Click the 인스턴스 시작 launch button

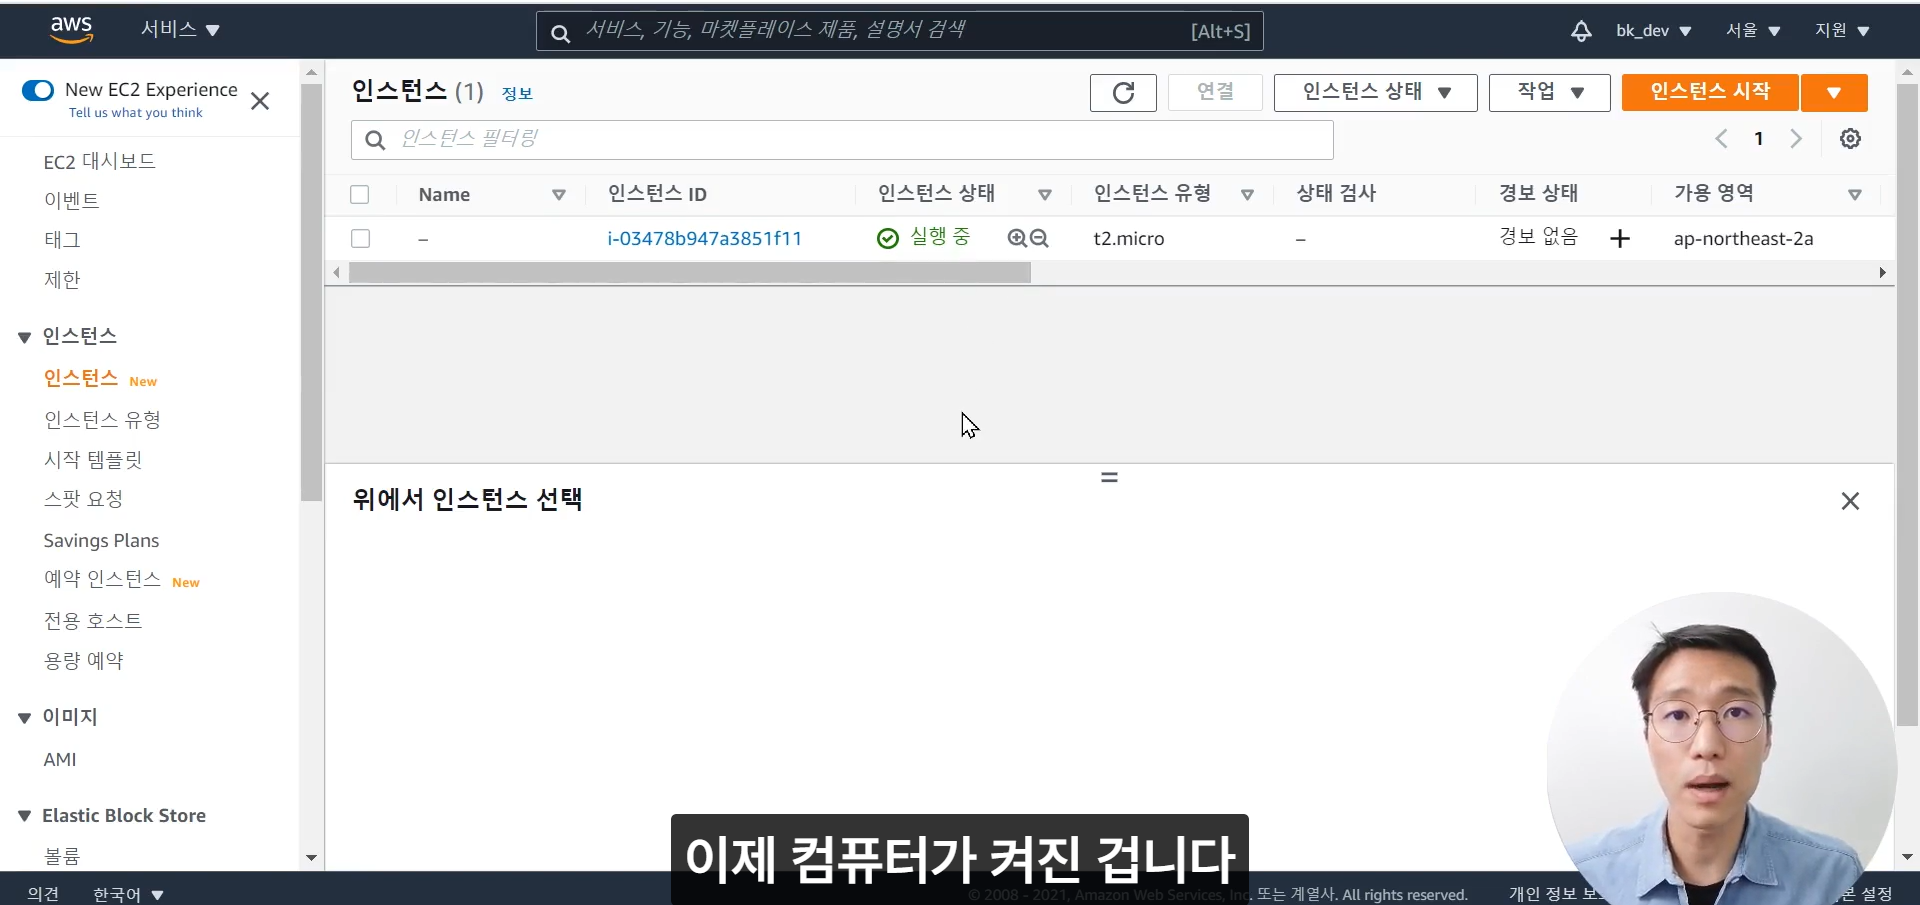point(1710,93)
